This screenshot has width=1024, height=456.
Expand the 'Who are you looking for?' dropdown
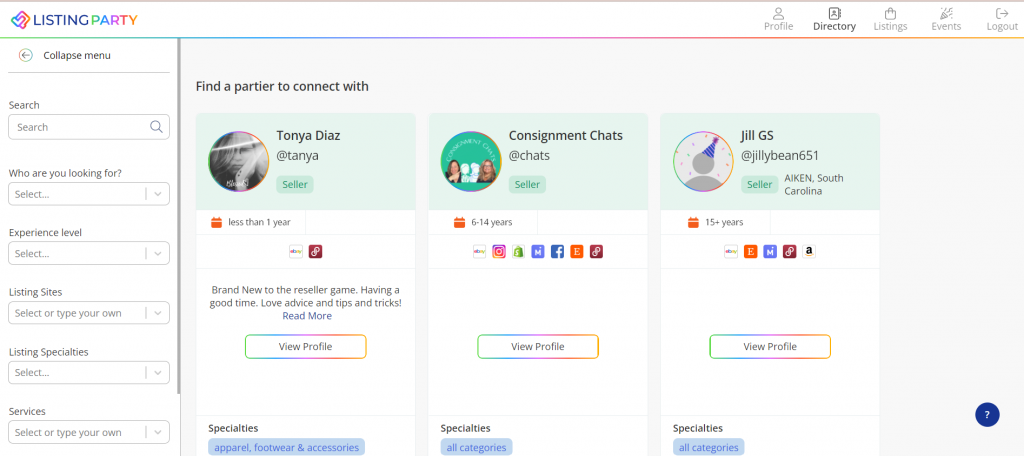(89, 194)
